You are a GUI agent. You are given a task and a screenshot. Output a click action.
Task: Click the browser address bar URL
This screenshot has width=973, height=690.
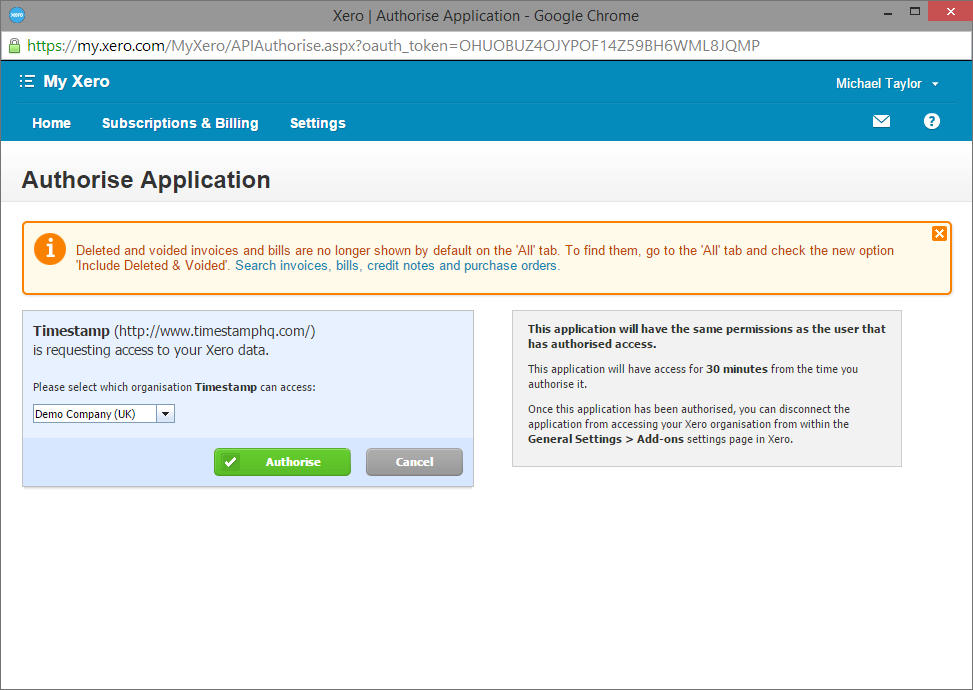pyautogui.click(x=393, y=45)
